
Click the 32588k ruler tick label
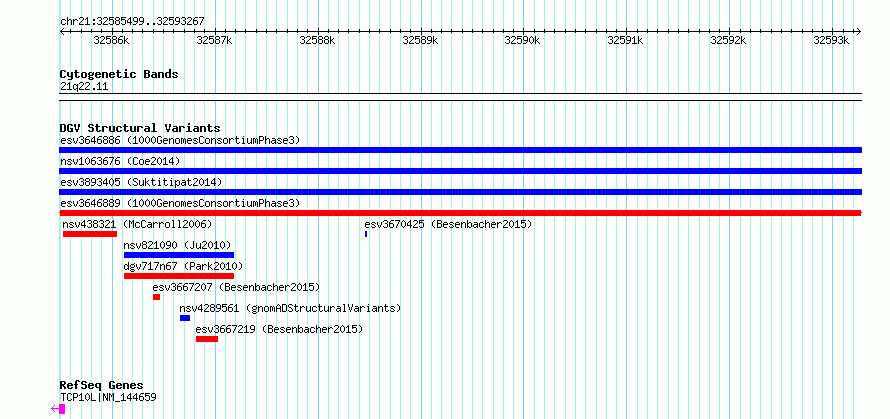(x=317, y=40)
